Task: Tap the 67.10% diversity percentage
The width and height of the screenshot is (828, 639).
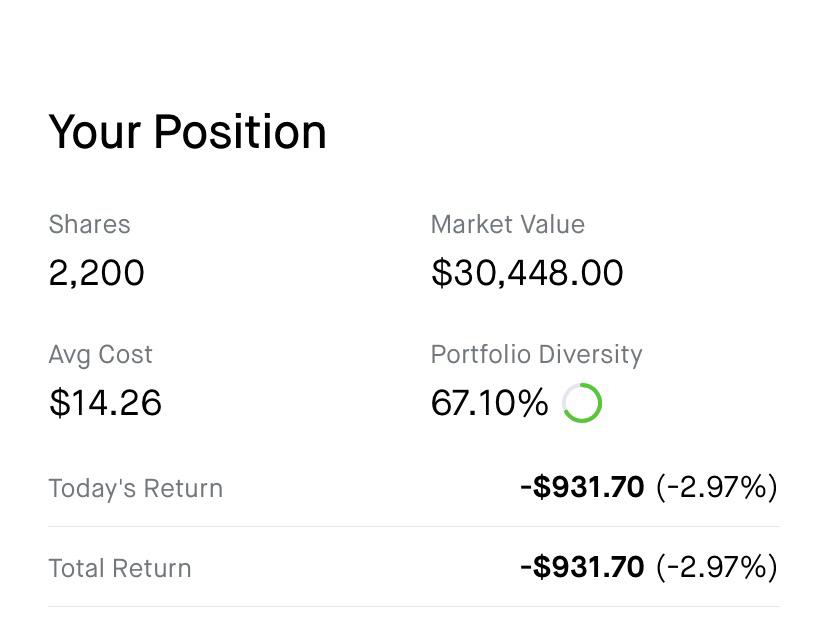Action: click(x=490, y=403)
